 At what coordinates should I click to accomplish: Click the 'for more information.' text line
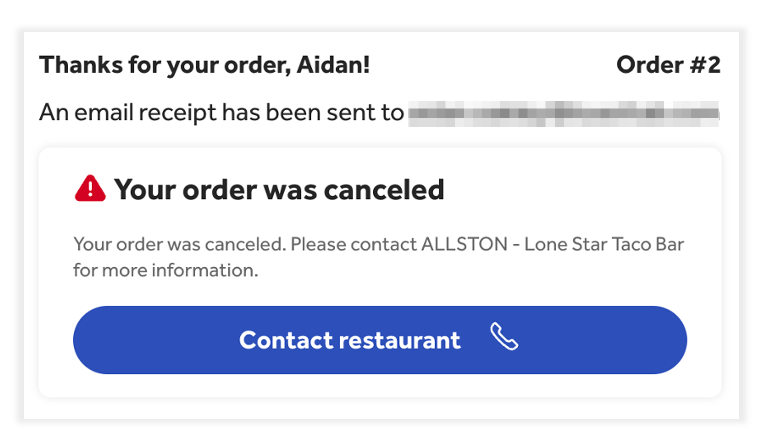(x=165, y=270)
